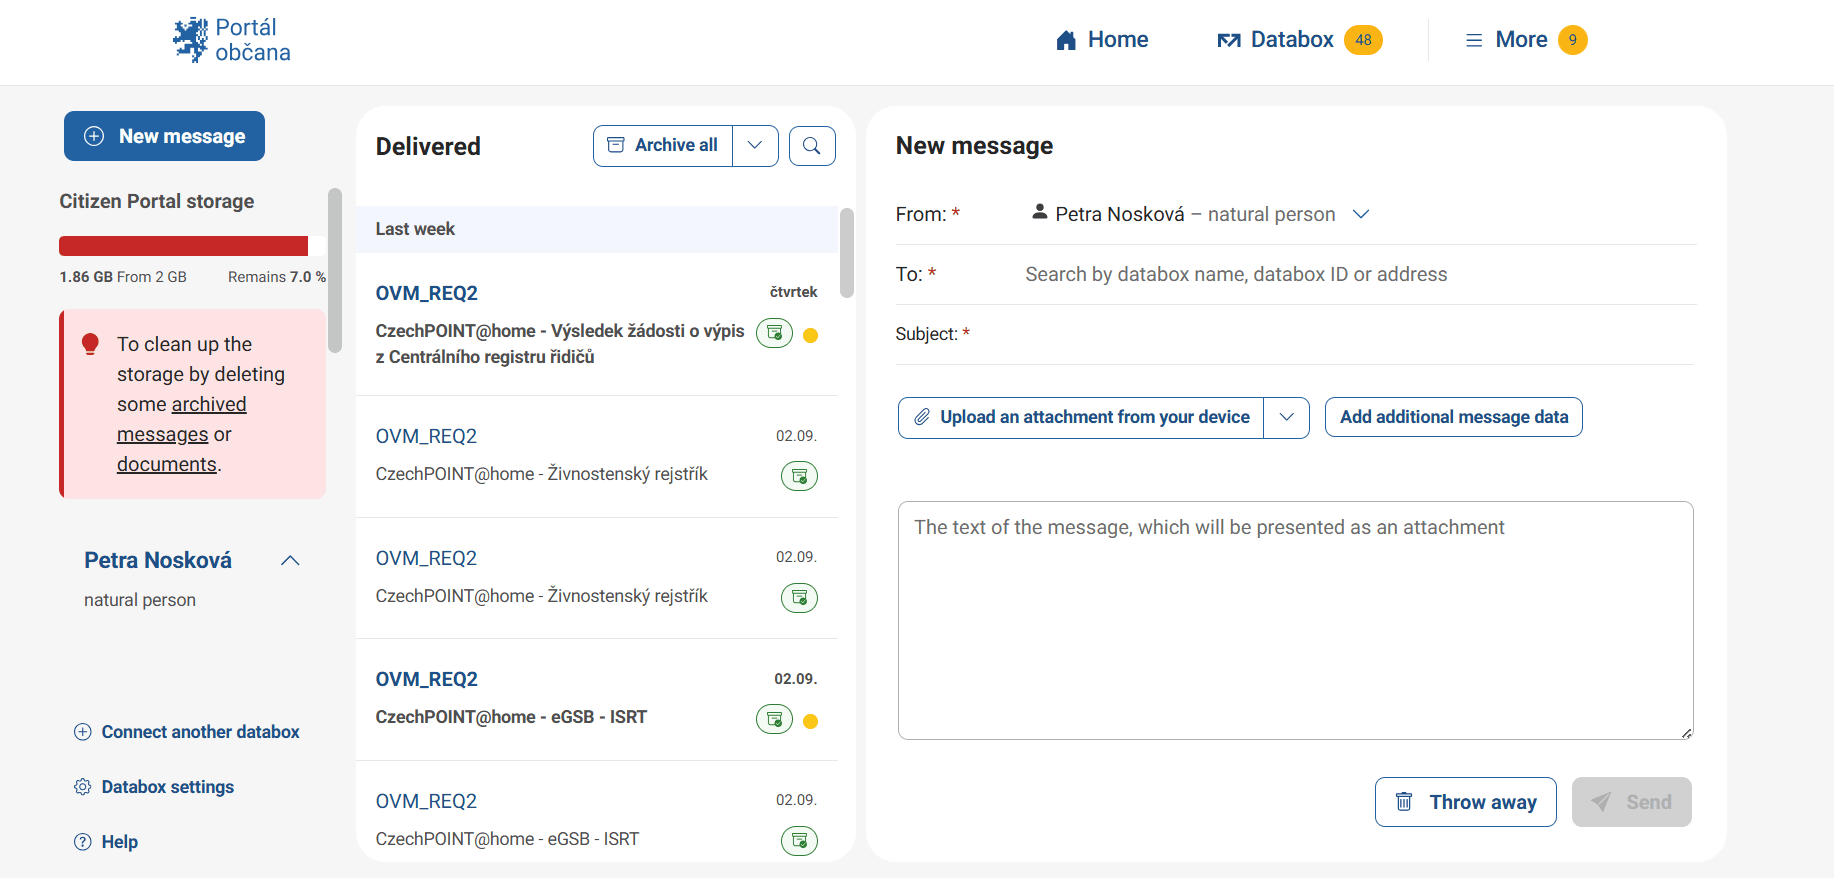This screenshot has height=878, width=1834.
Task: Click Add additional message data
Action: coord(1453,417)
